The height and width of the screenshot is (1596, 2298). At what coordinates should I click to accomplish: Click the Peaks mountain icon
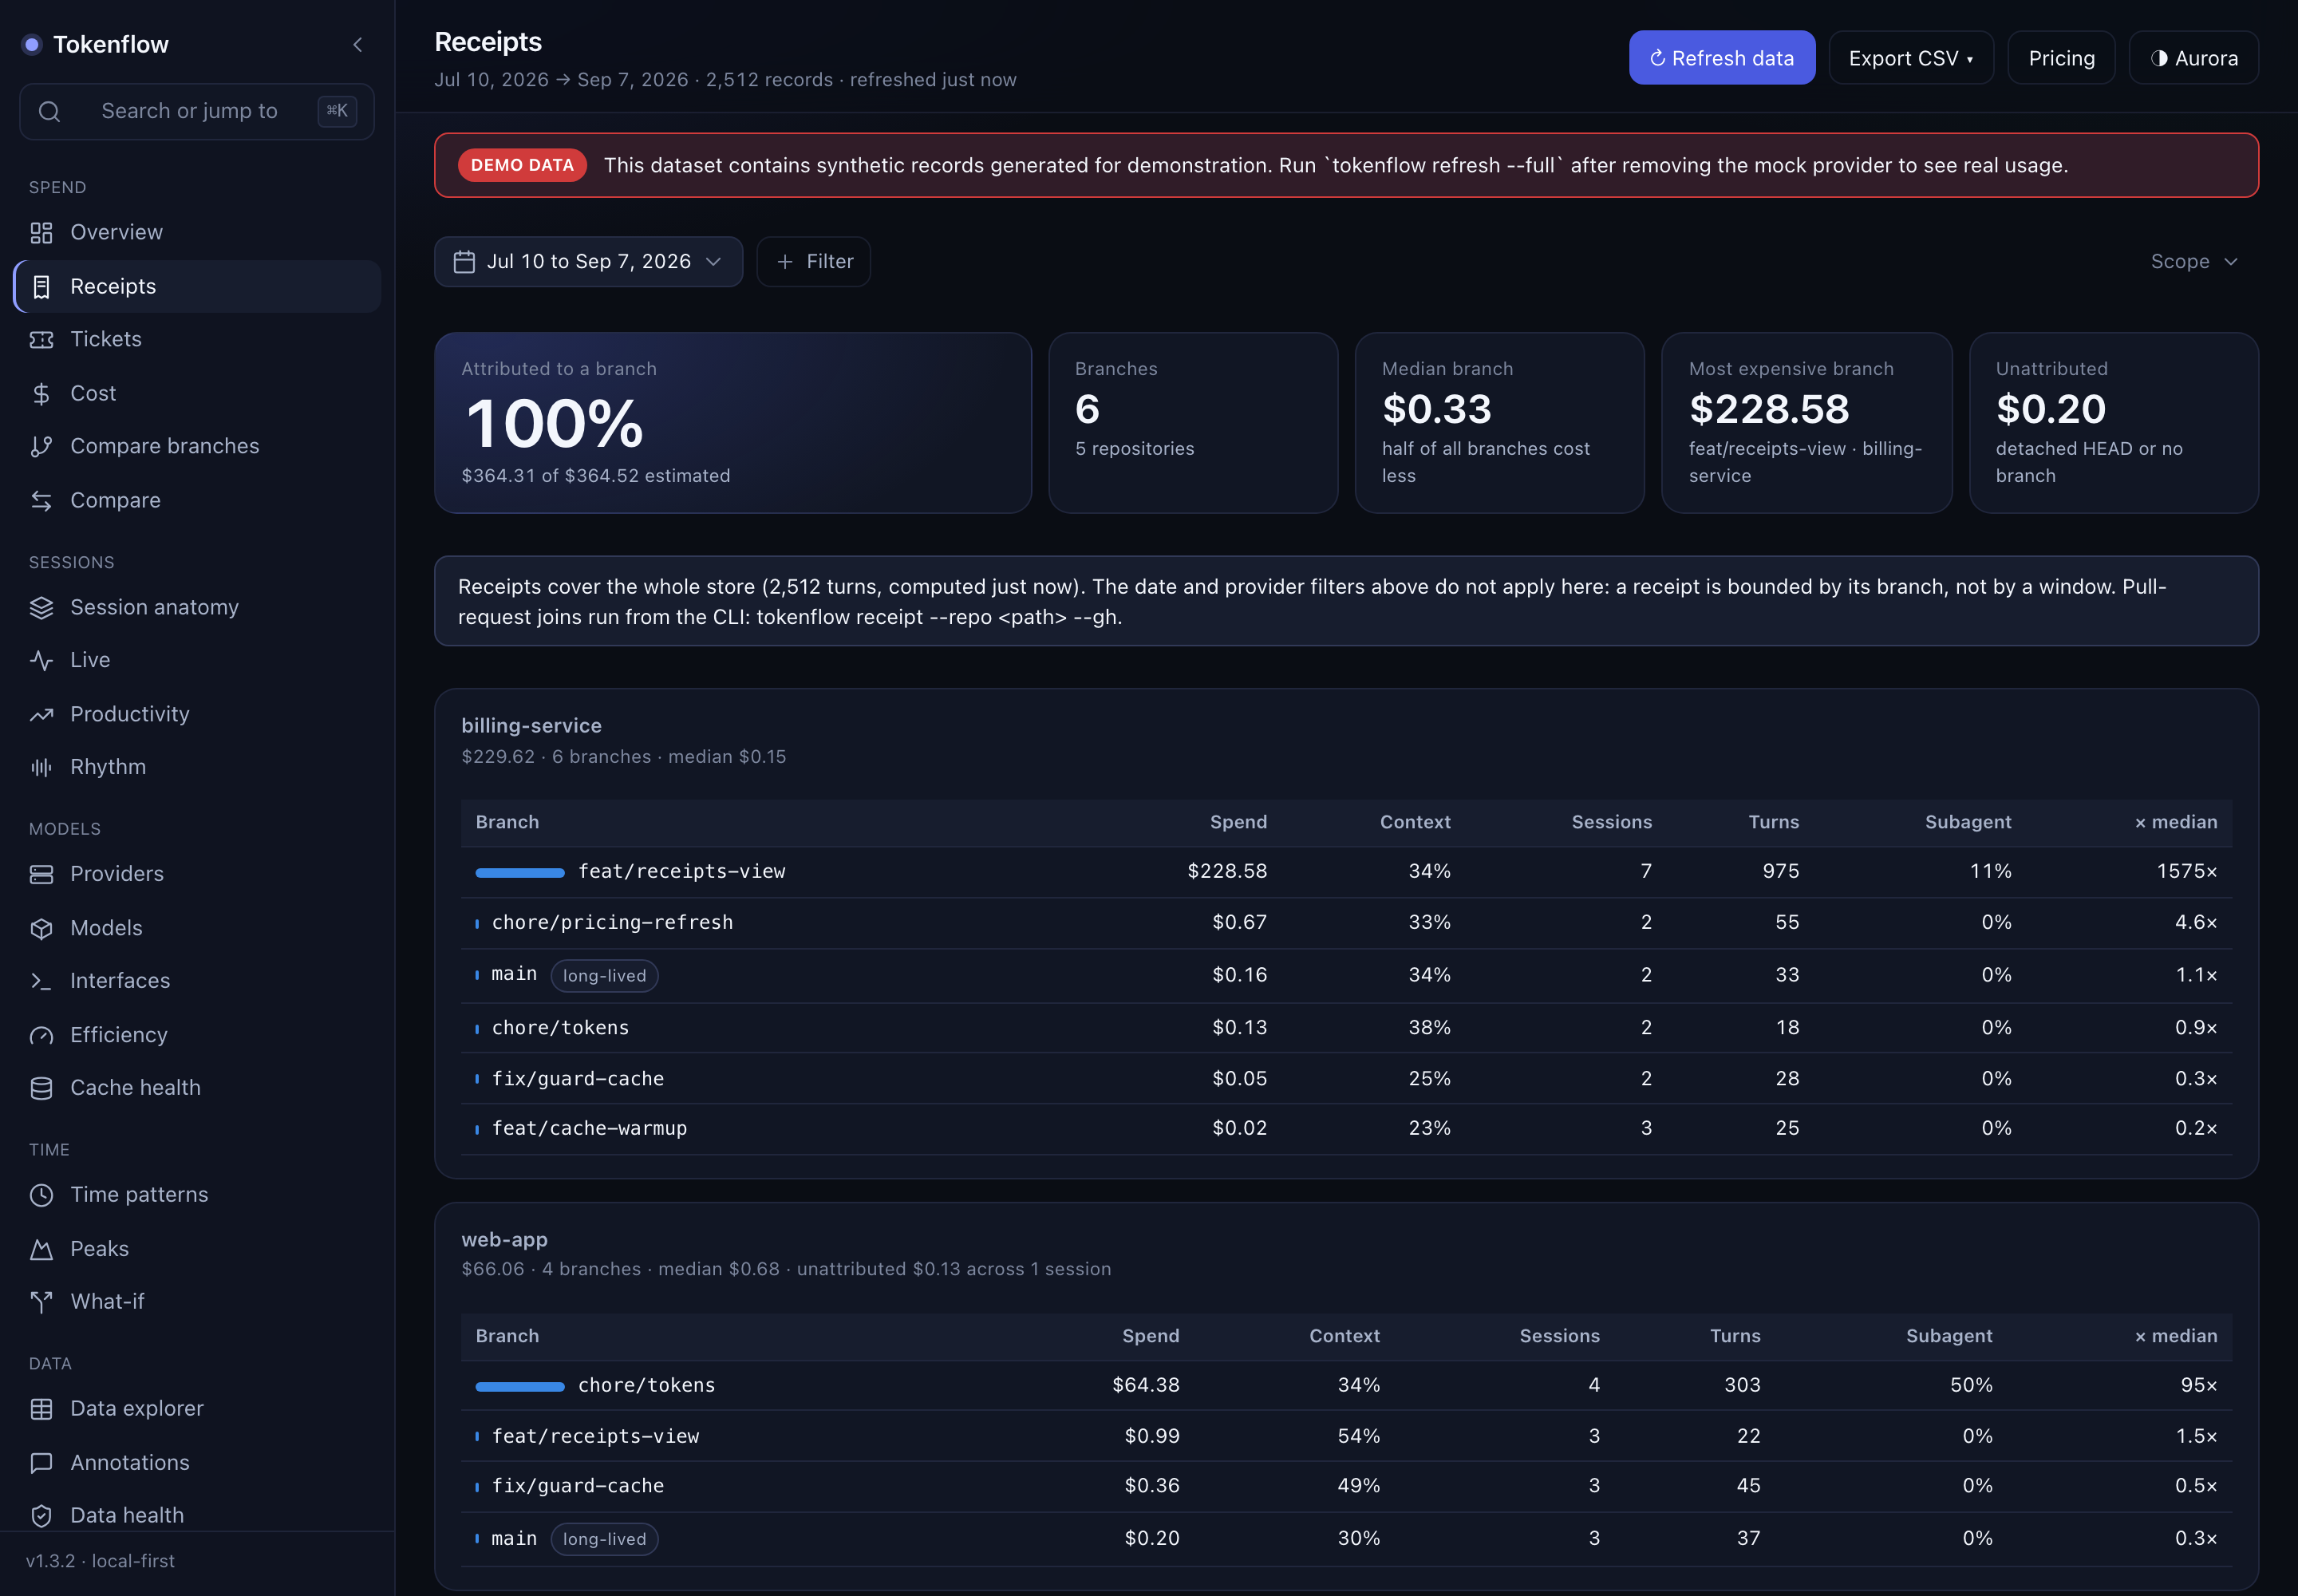(x=41, y=1250)
